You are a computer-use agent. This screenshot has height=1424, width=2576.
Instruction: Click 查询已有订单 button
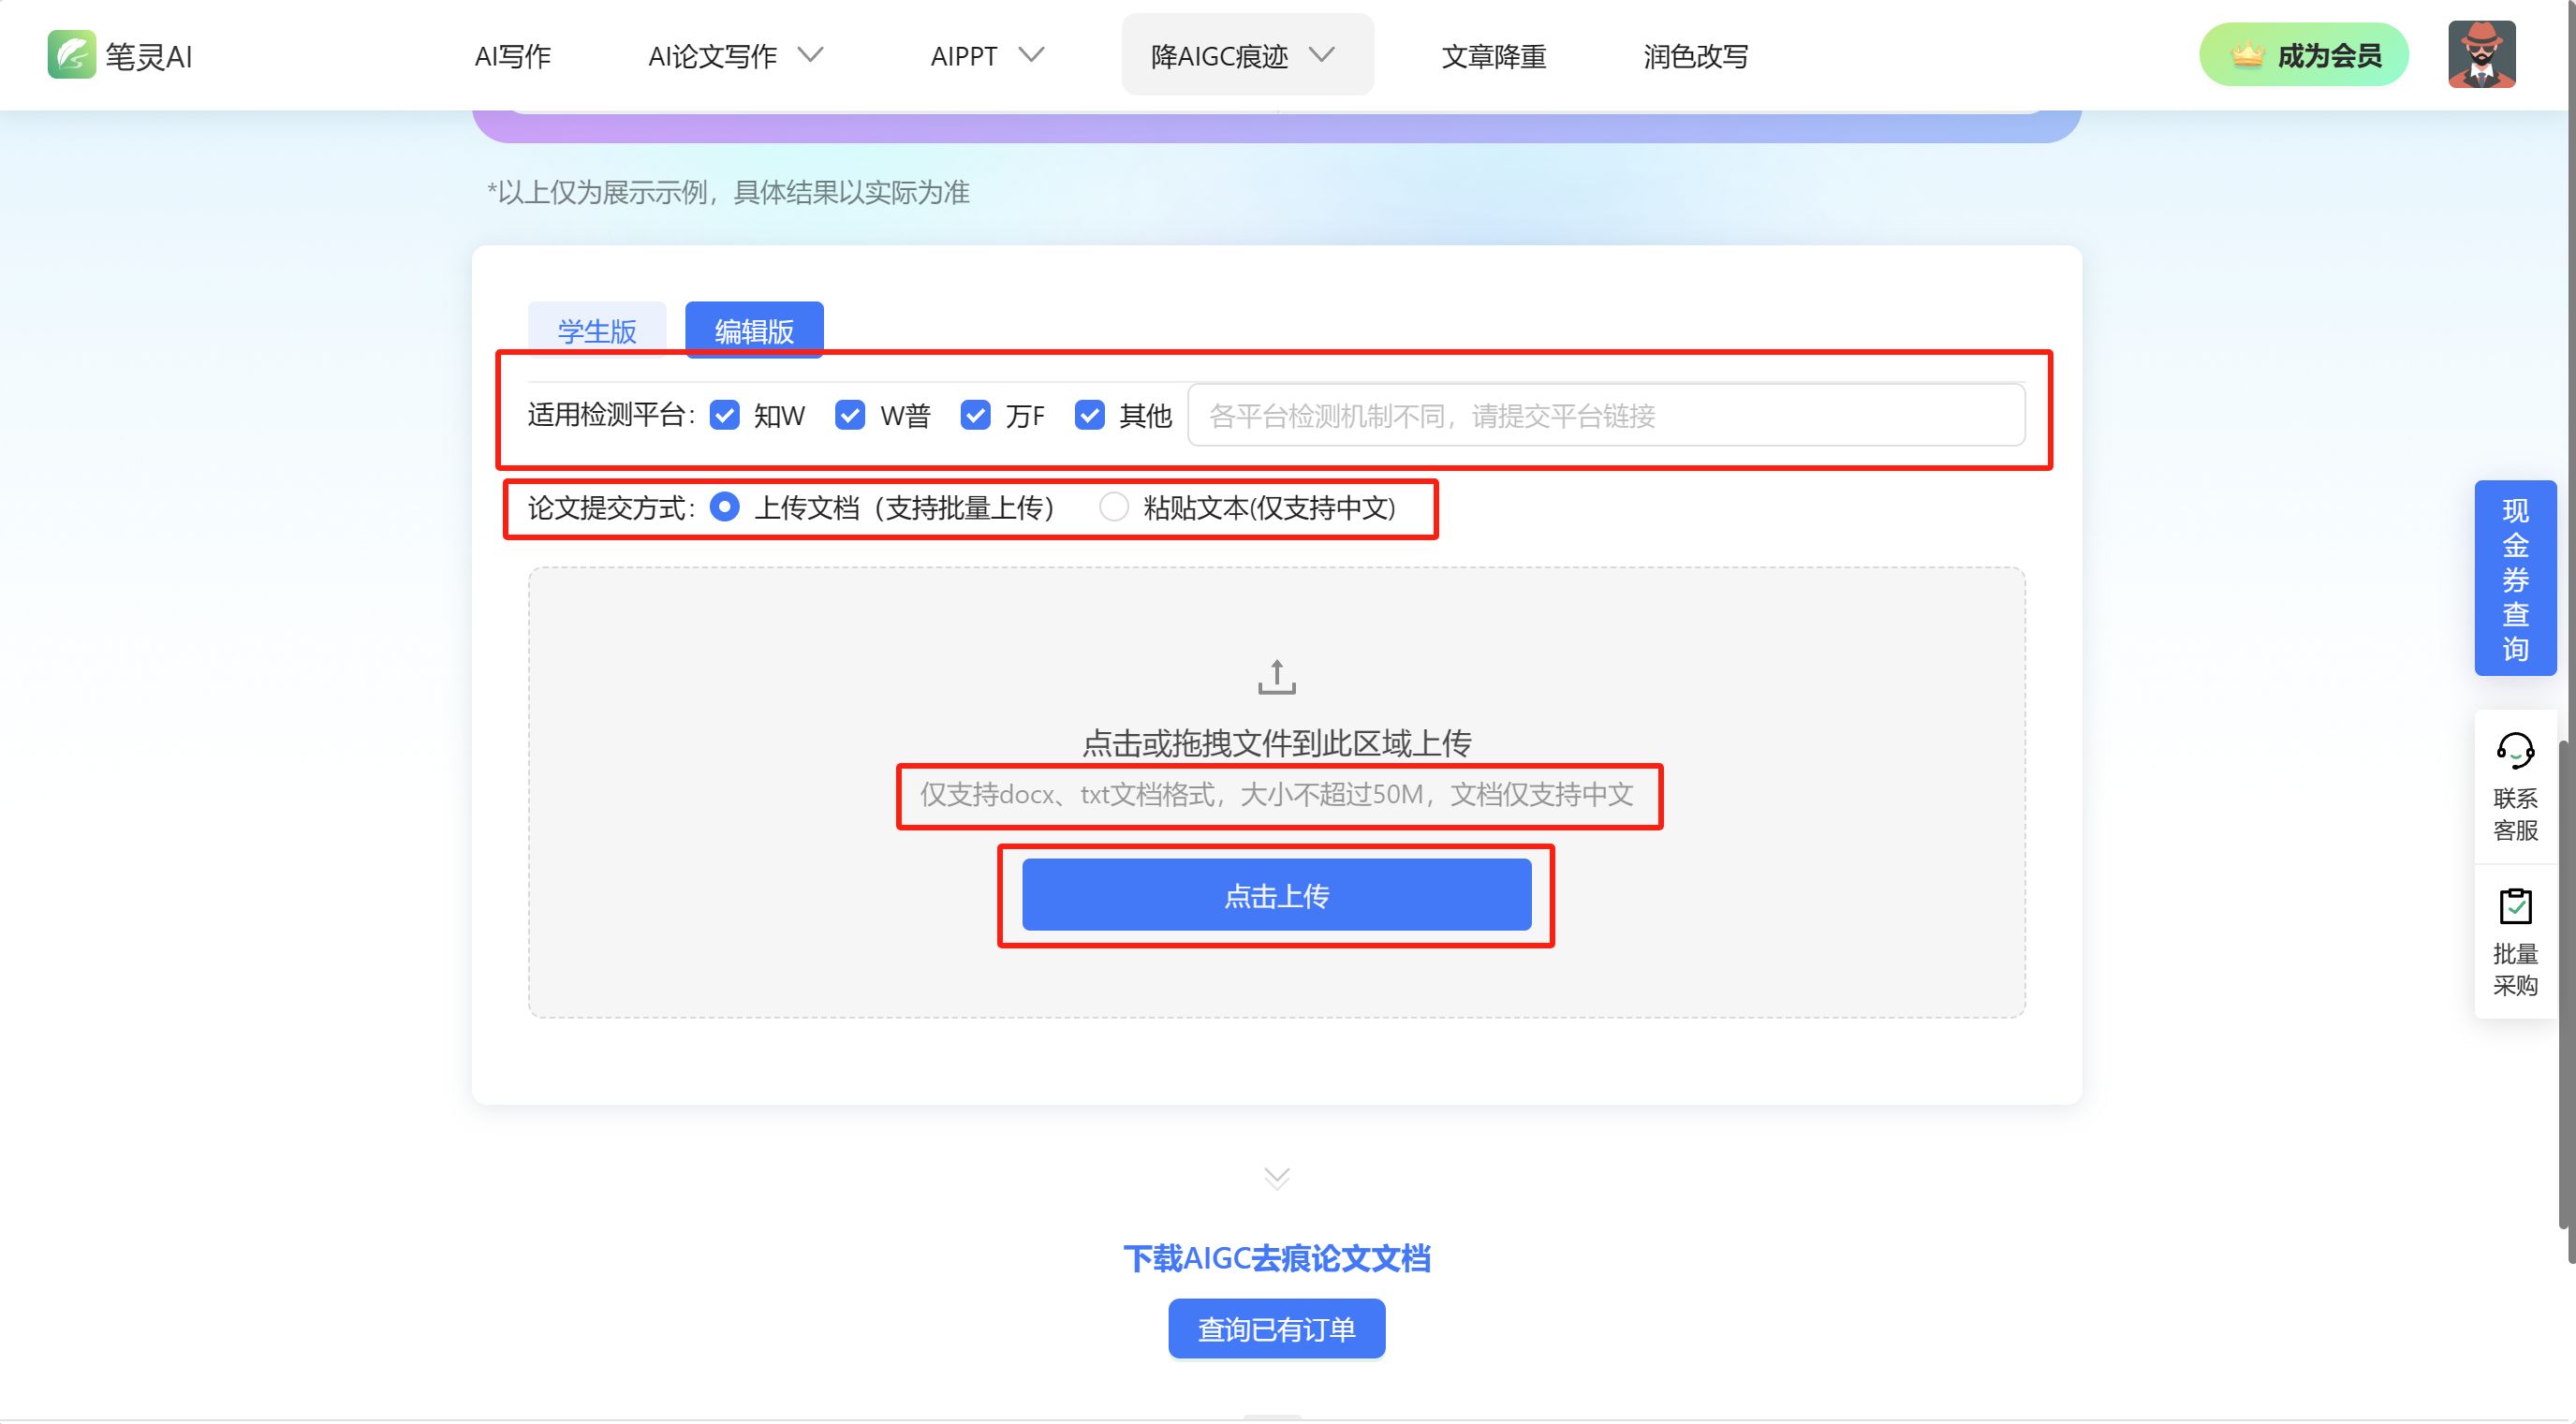tap(1276, 1329)
